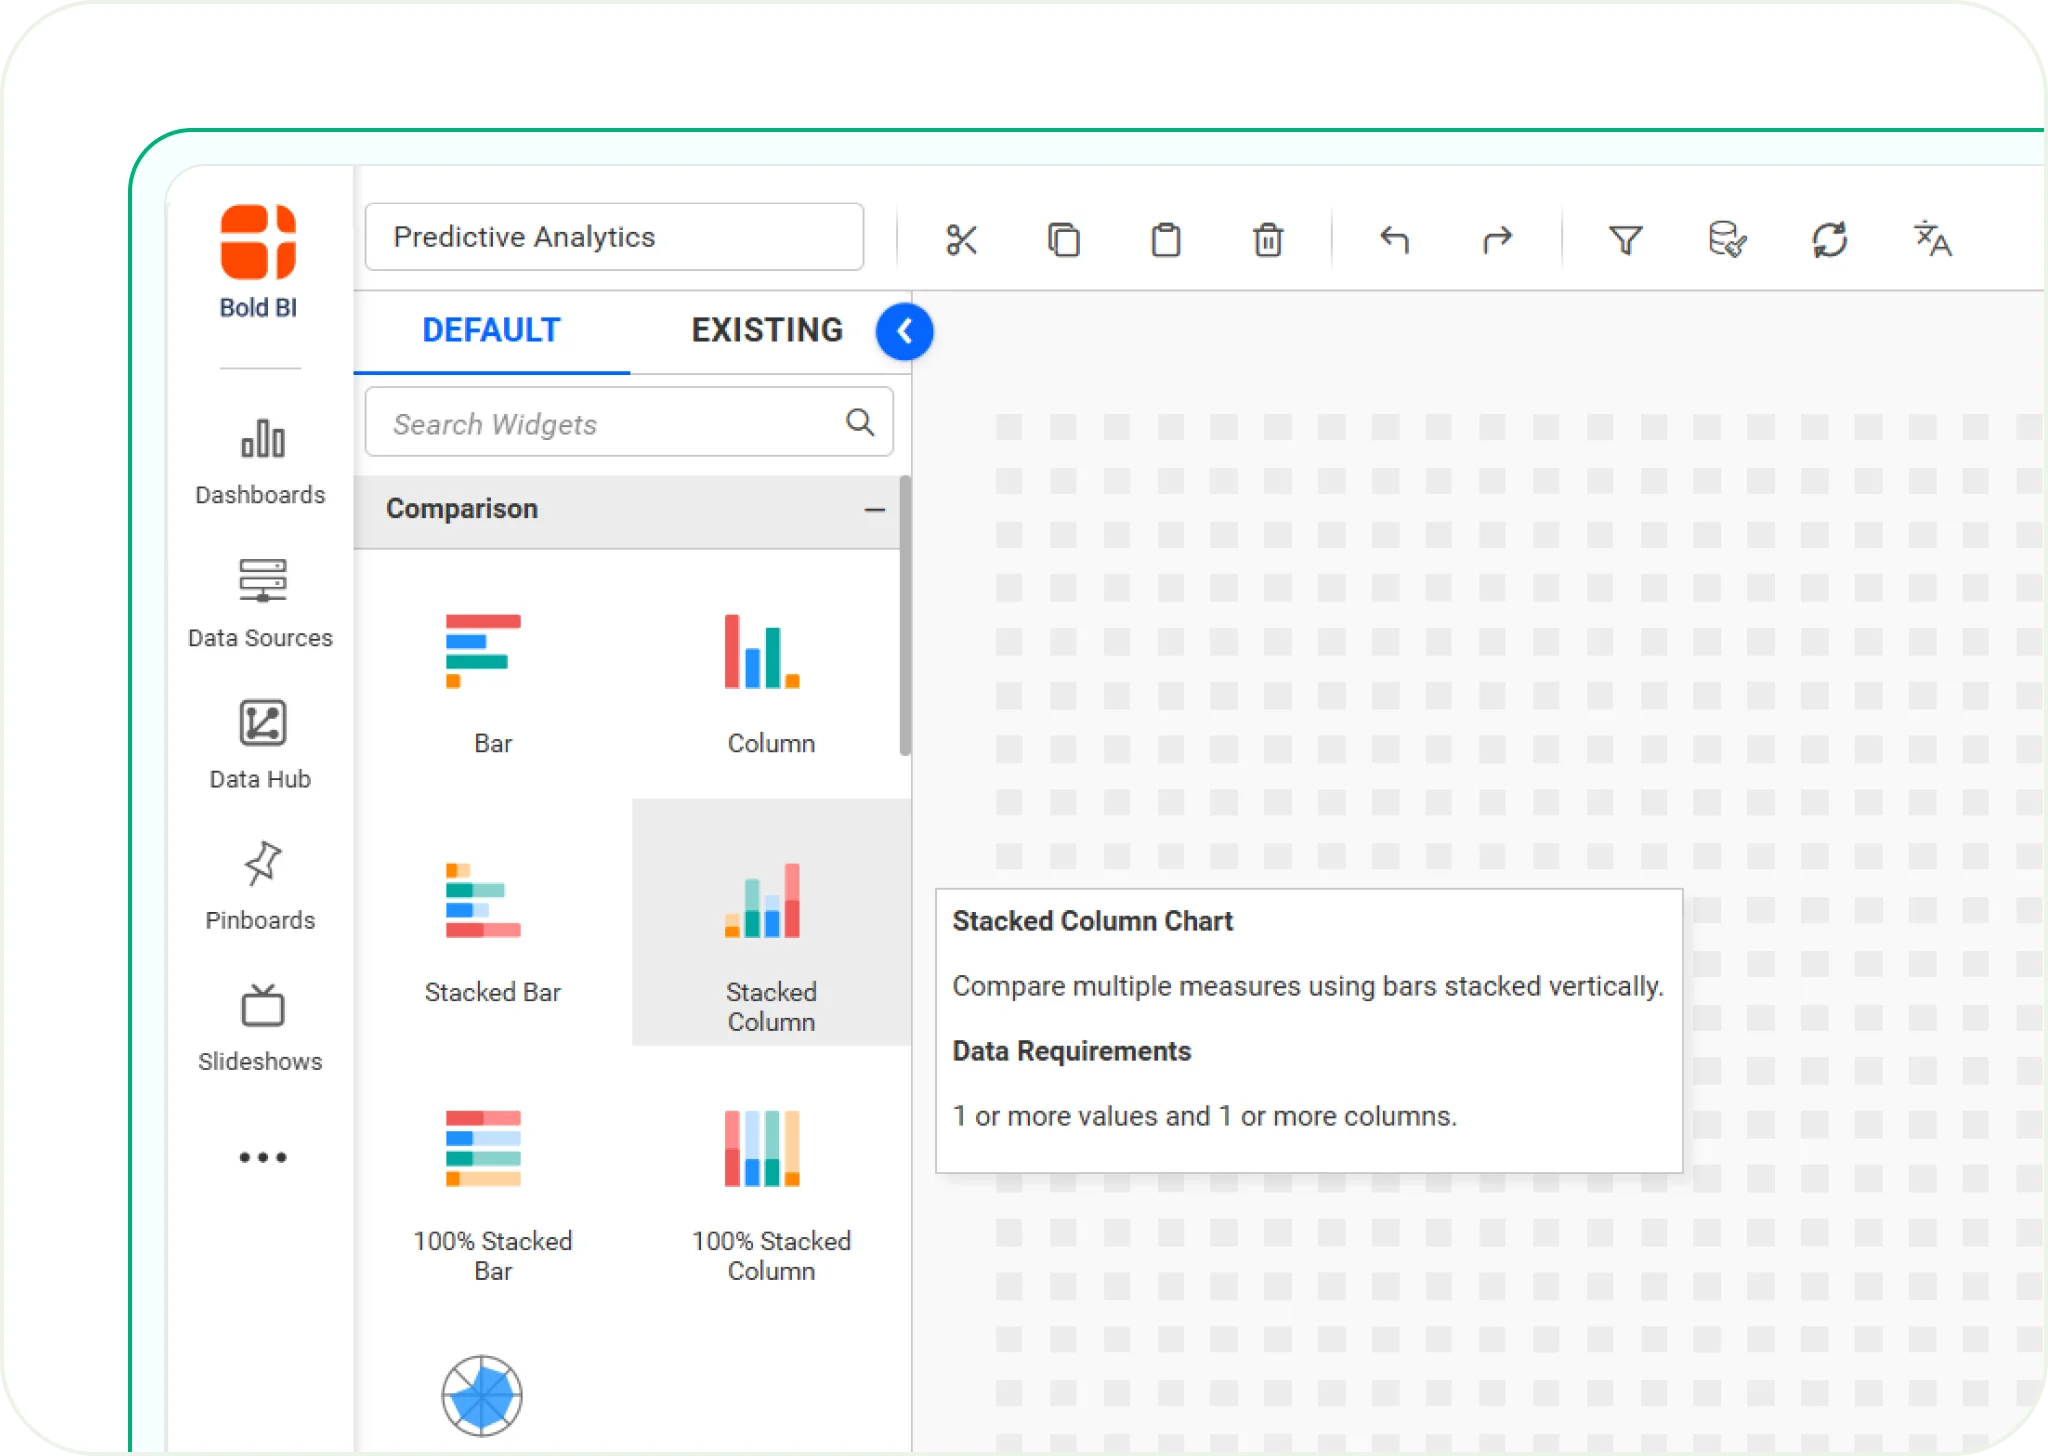
Task: Open the translate language icon
Action: click(x=1932, y=240)
